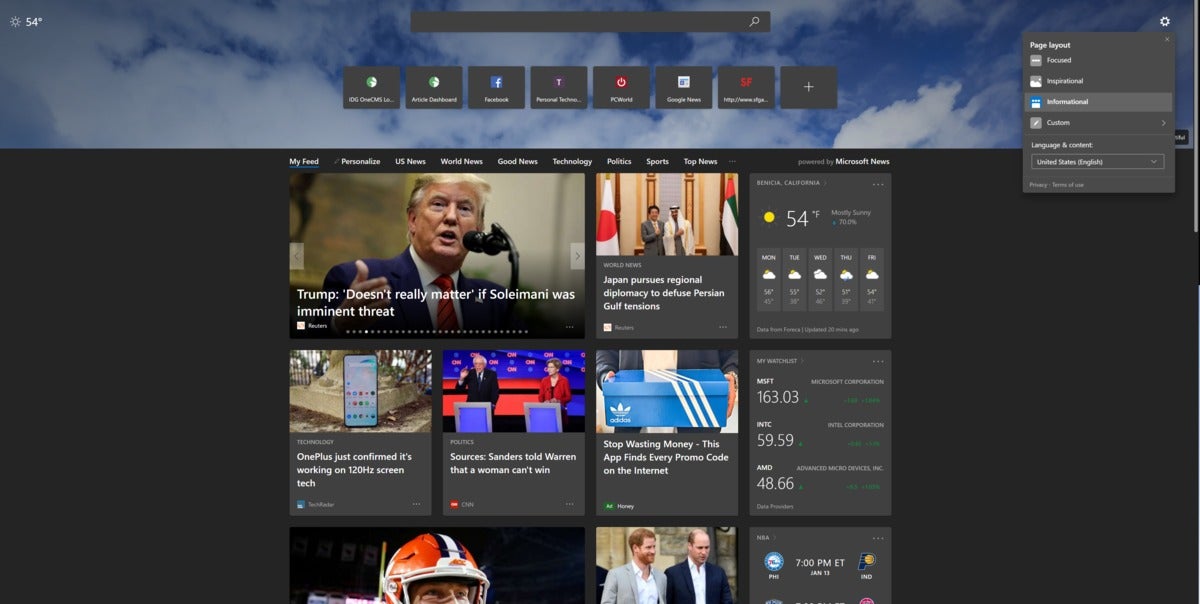Open AMD 48.66 stock quote

click(x=820, y=477)
